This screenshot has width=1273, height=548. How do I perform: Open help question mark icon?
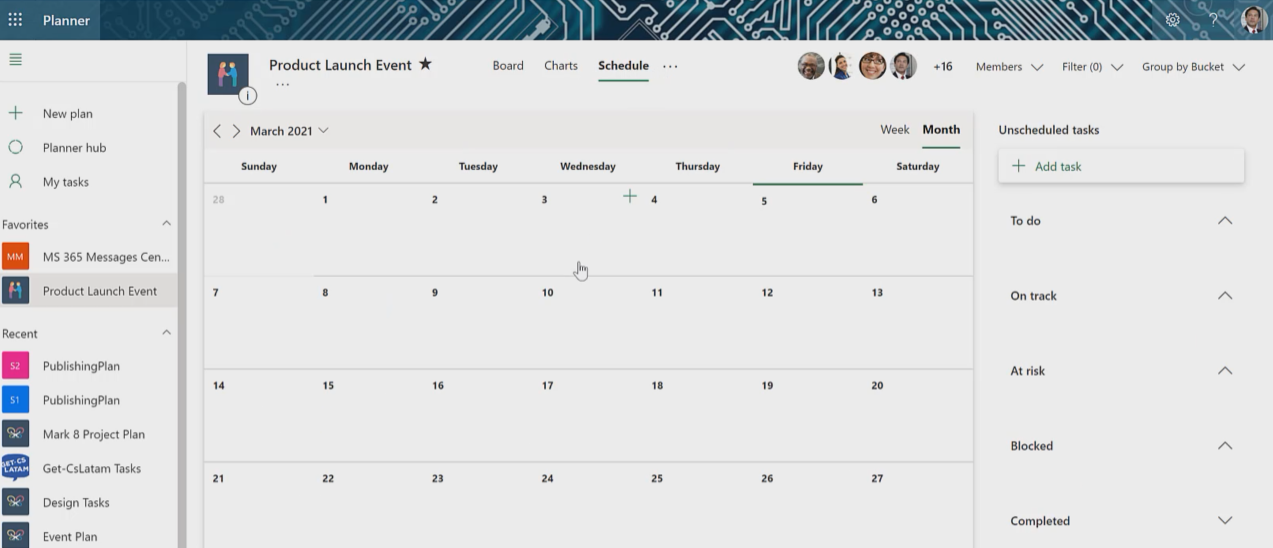click(1213, 20)
